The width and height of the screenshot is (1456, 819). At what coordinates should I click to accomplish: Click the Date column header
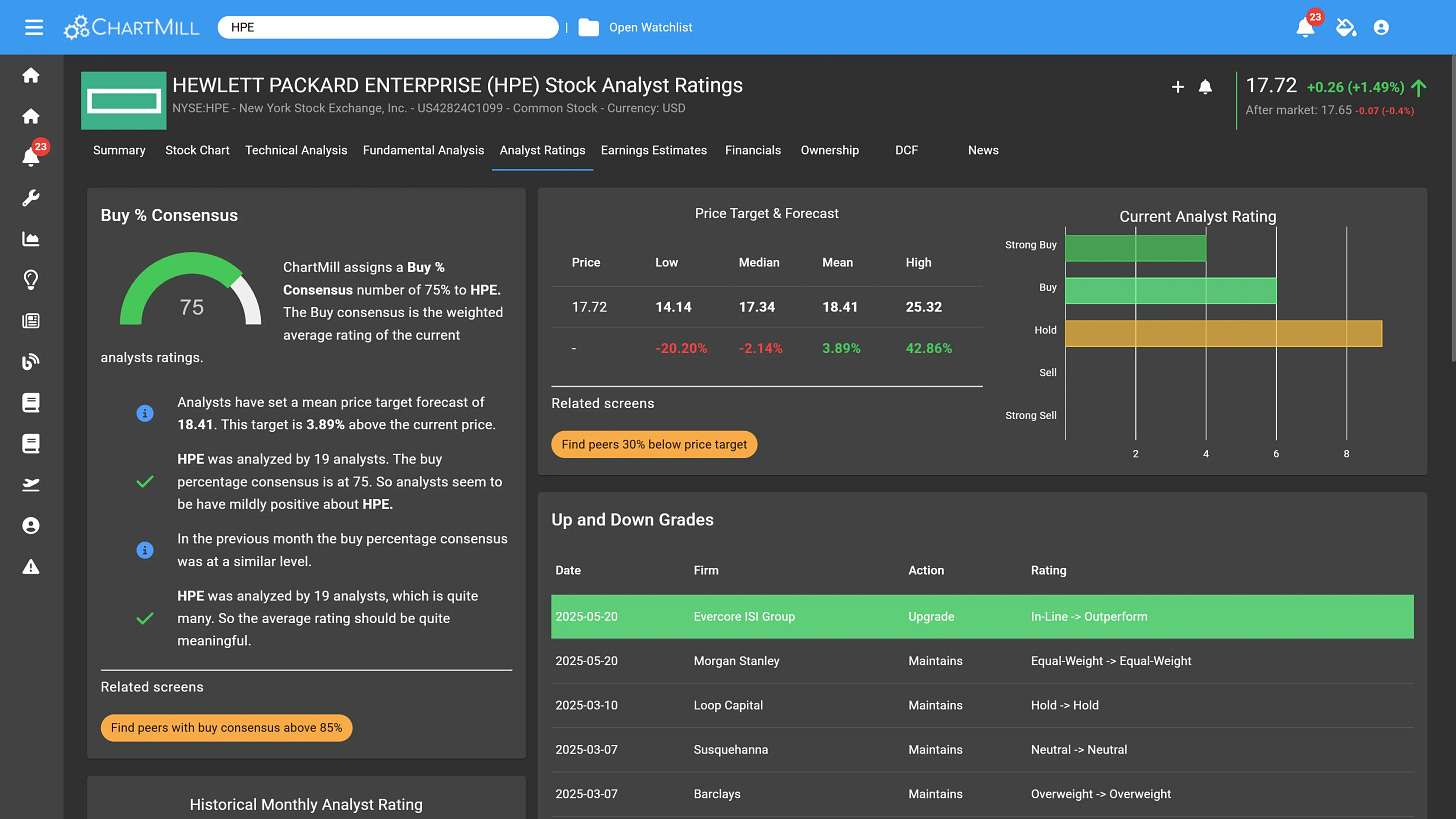pyautogui.click(x=568, y=570)
